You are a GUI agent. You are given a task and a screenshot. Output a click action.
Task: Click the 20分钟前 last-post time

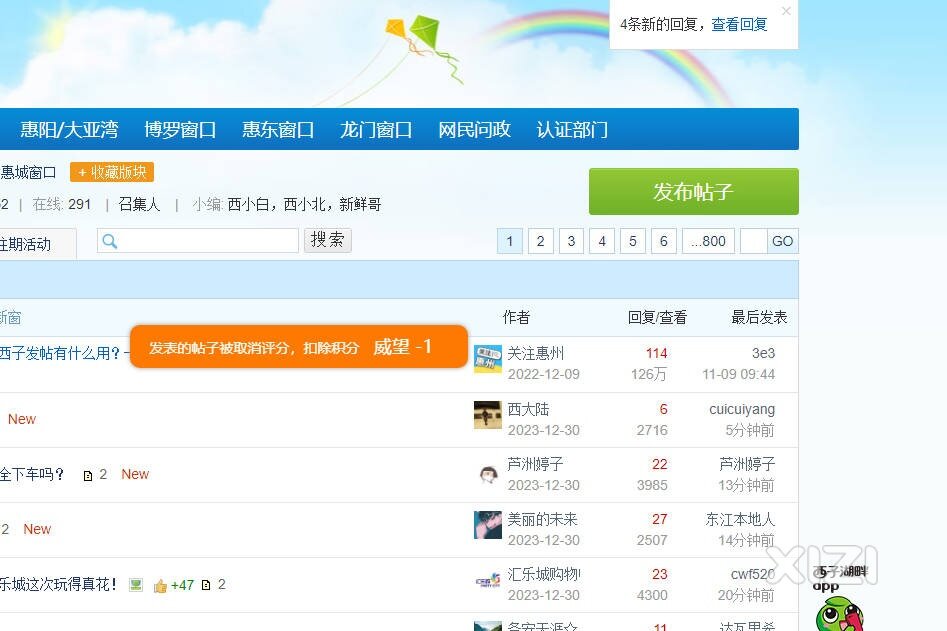click(746, 595)
